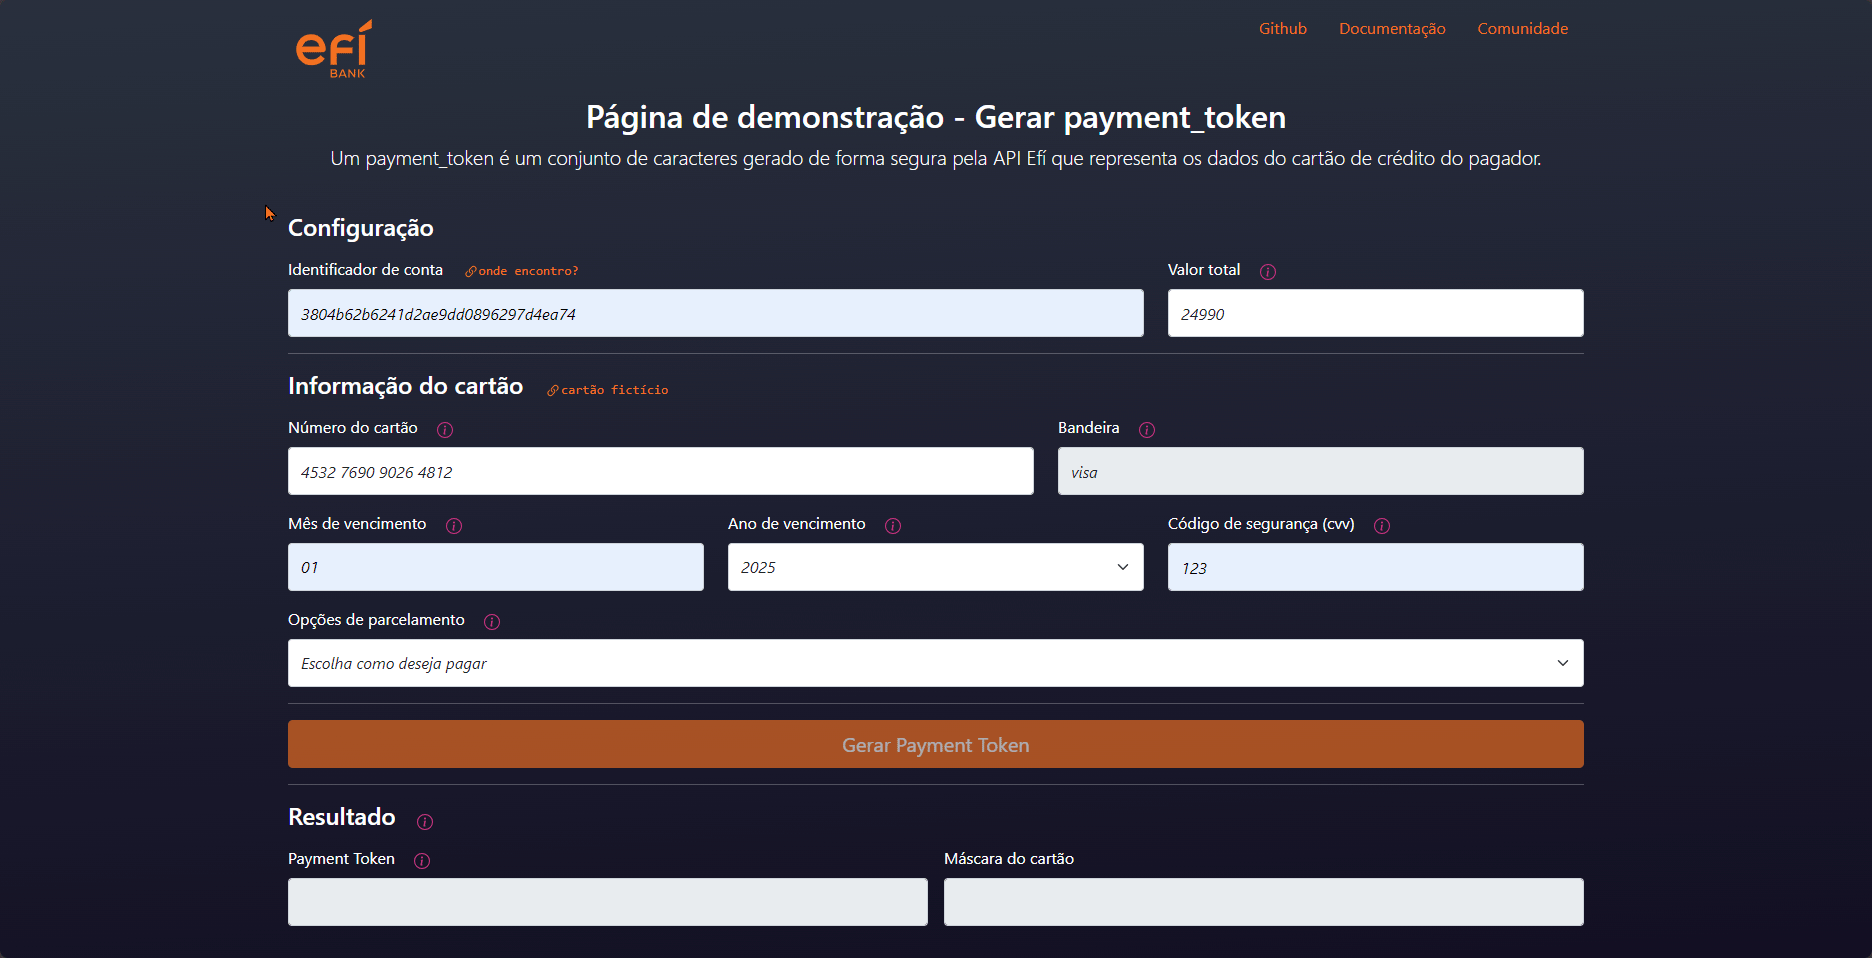This screenshot has height=958, width=1872.
Task: Click the Informação do cartão heading
Action: pyautogui.click(x=406, y=386)
